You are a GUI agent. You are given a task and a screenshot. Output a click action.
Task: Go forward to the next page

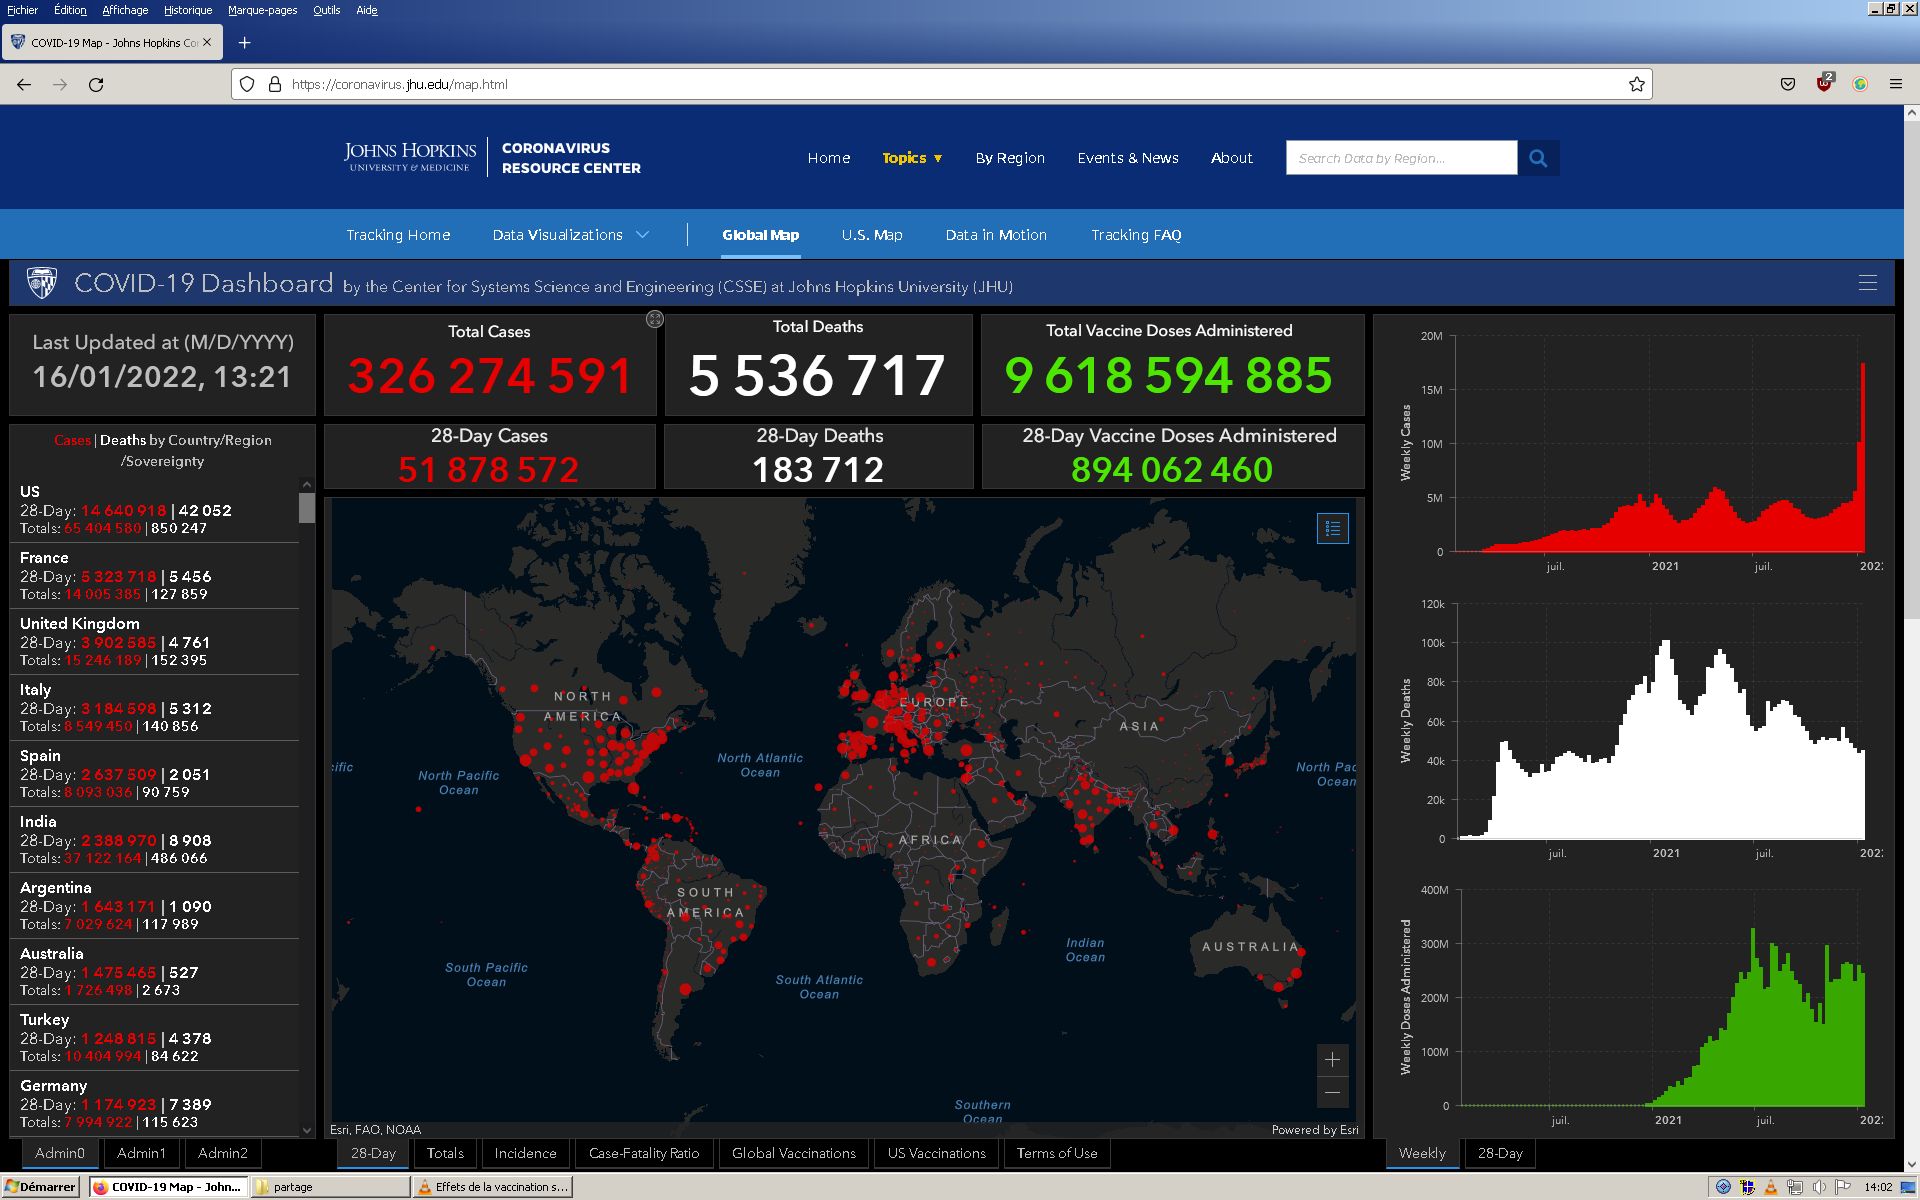tap(60, 84)
